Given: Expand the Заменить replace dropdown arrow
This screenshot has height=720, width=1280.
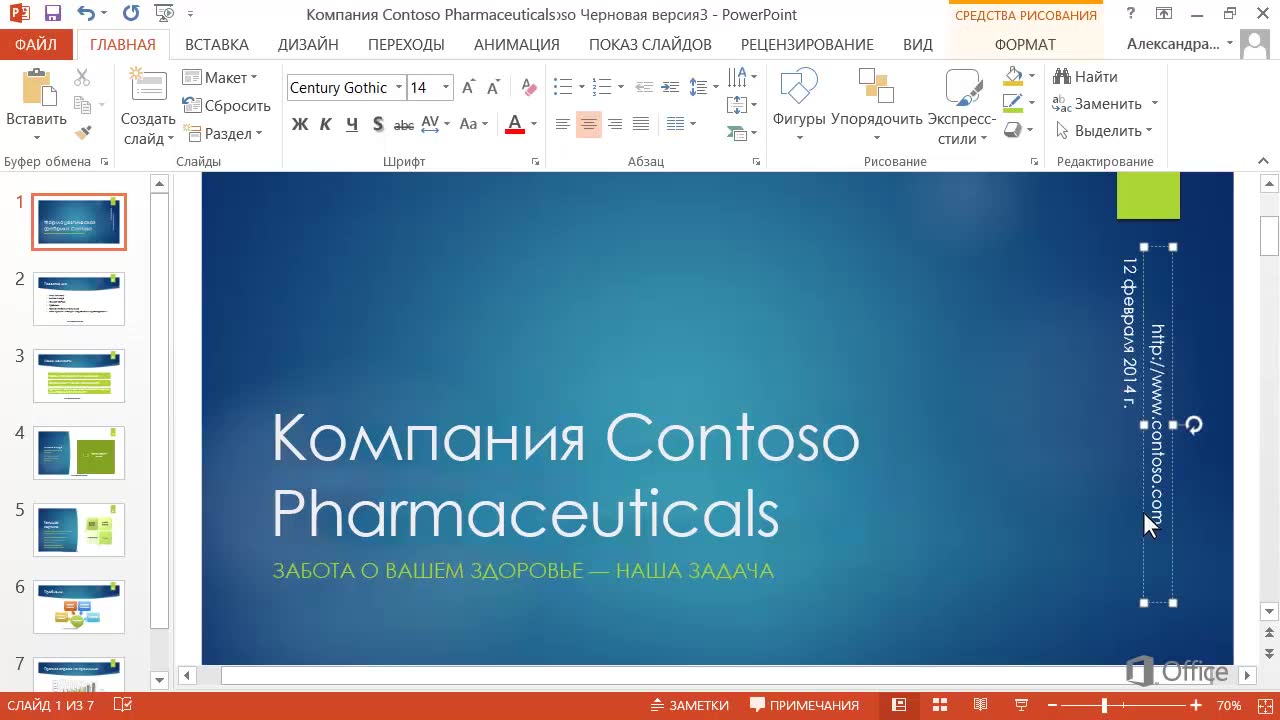Looking at the screenshot, I should [1154, 104].
